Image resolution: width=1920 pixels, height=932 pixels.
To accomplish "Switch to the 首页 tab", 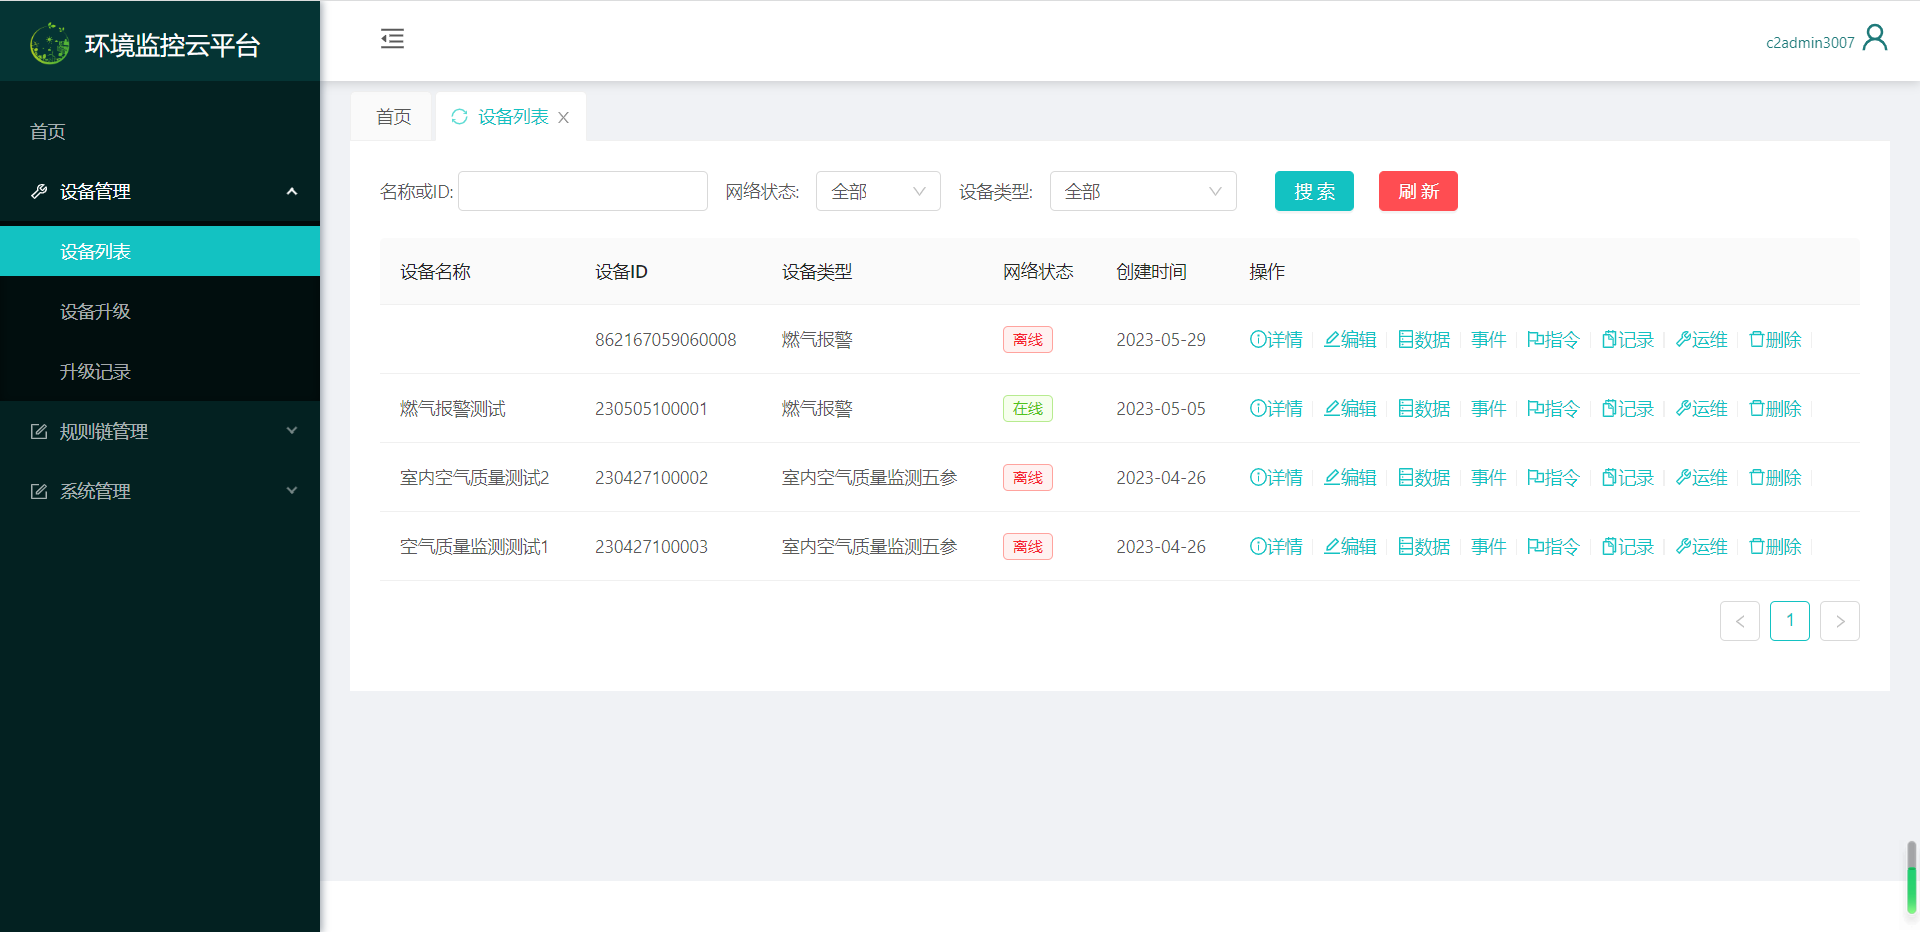I will (393, 117).
